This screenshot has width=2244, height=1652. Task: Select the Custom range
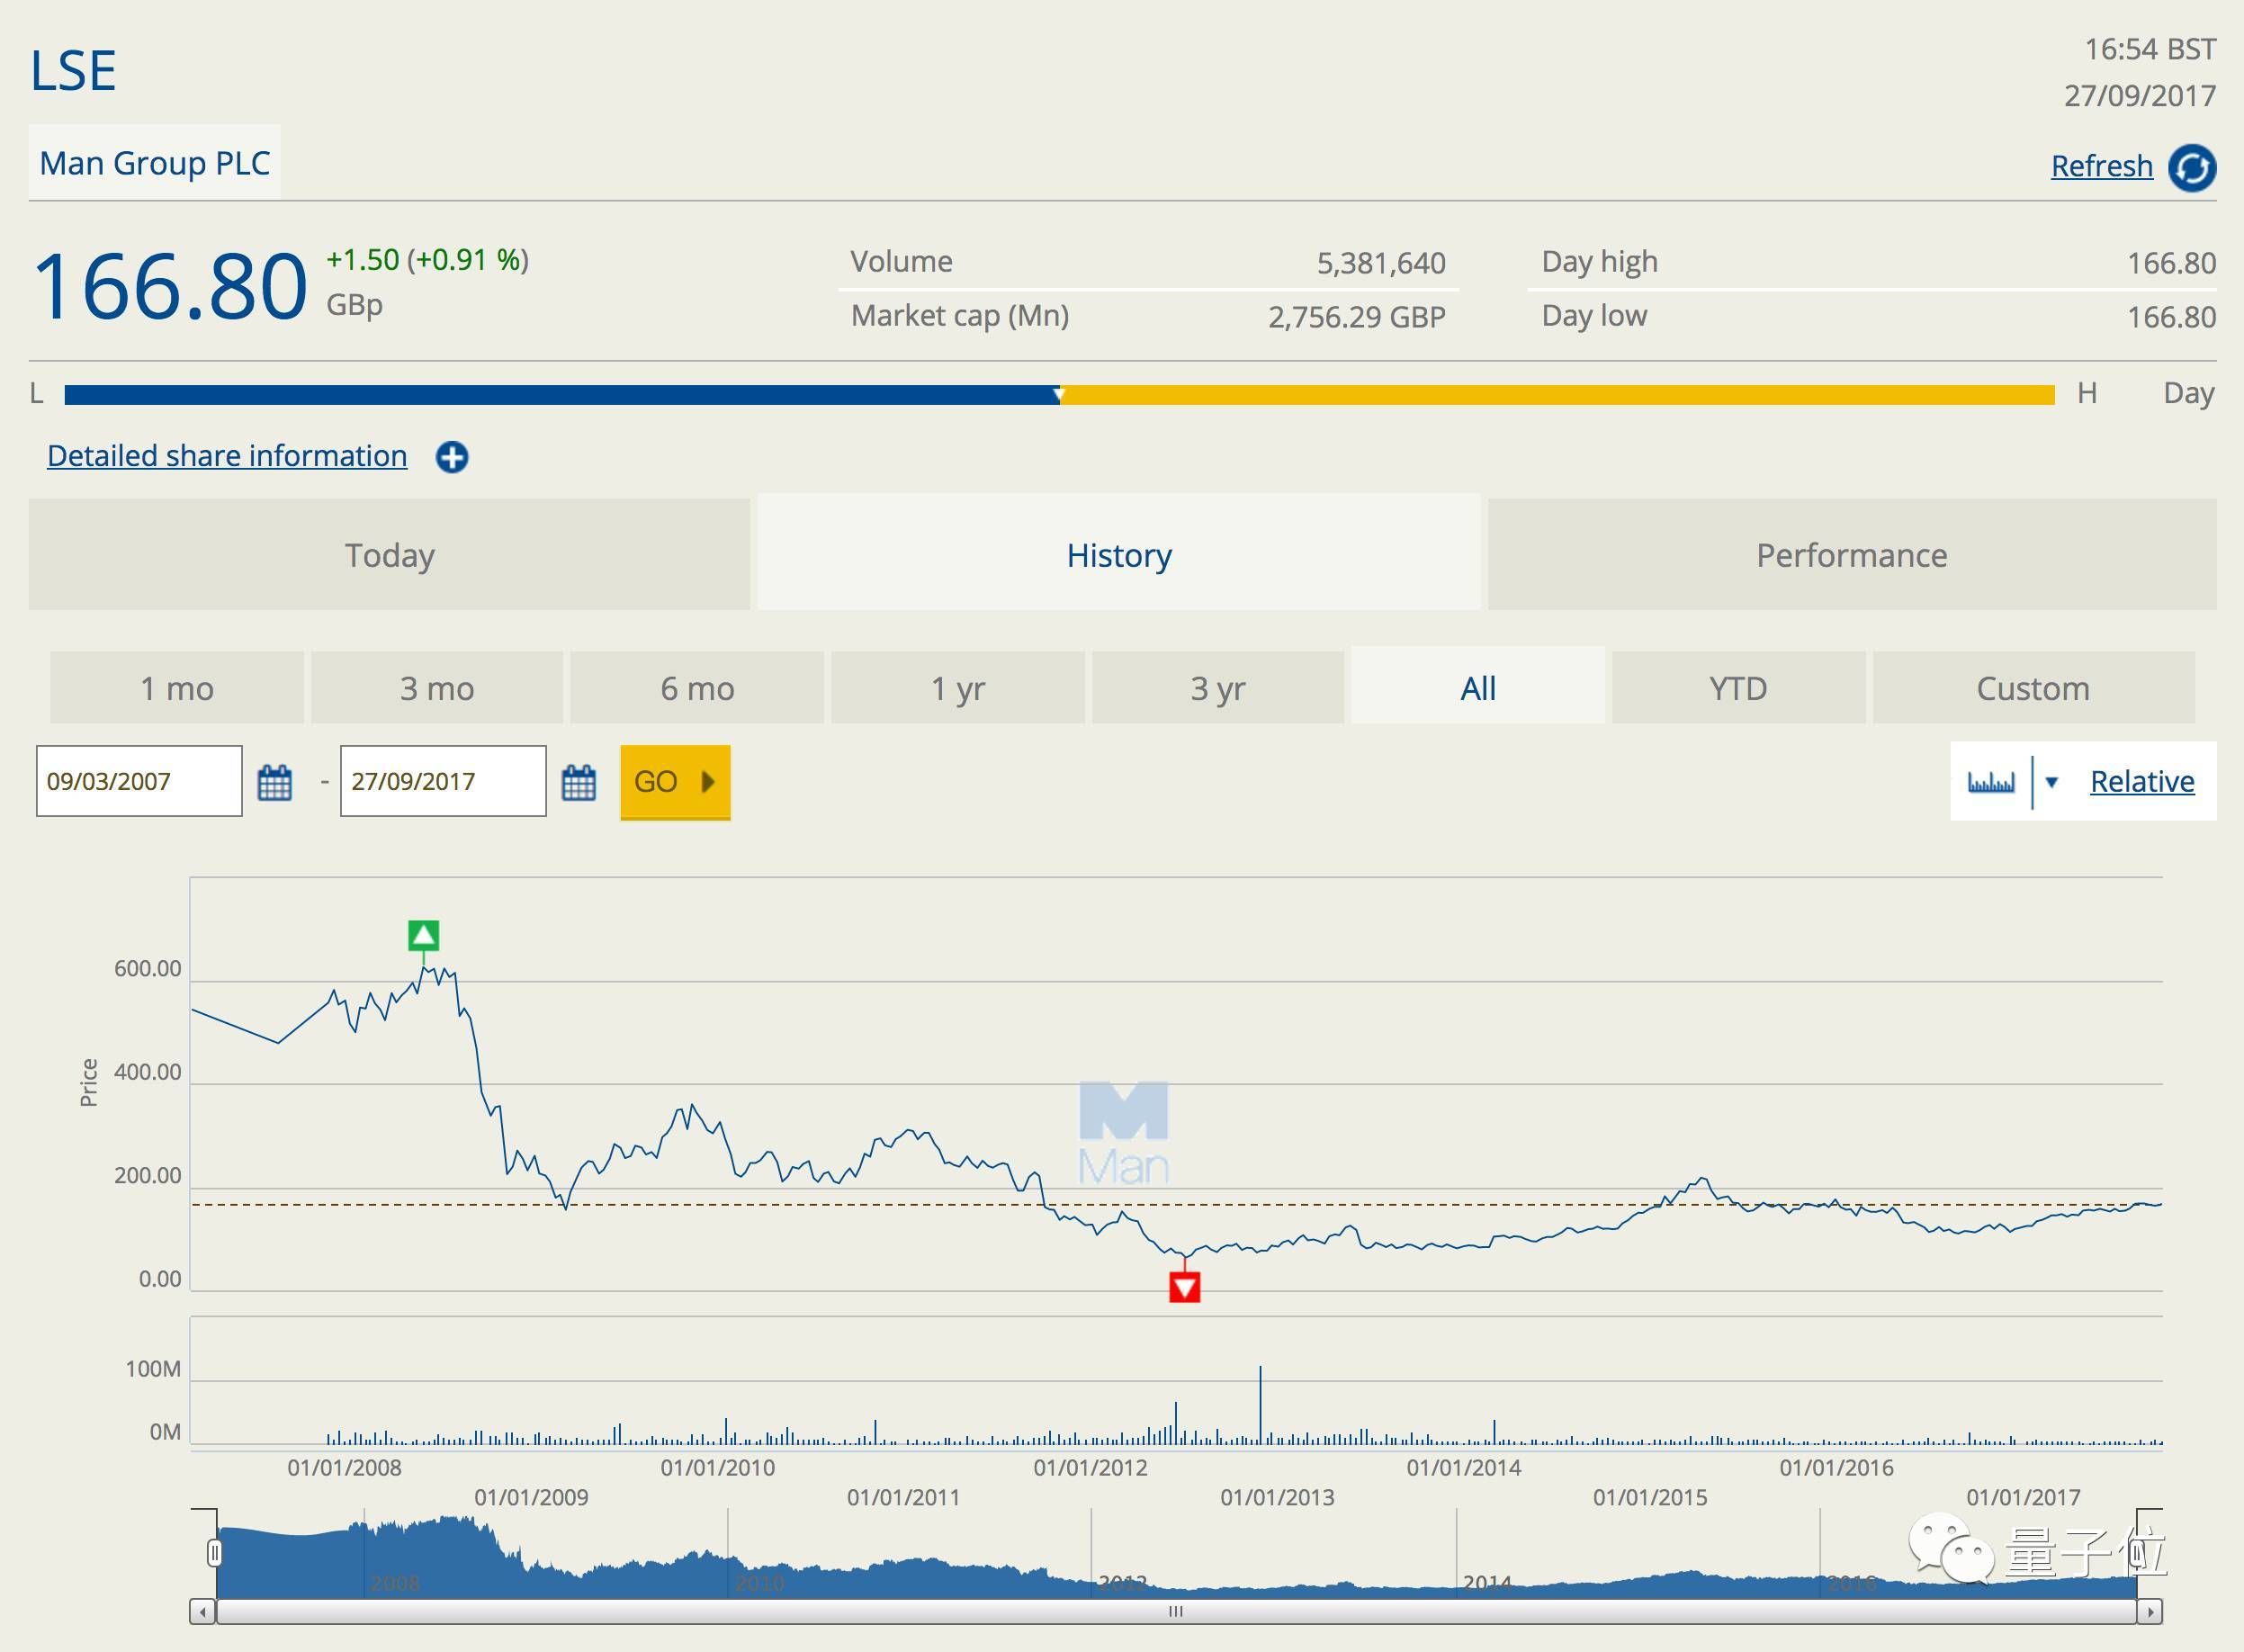[x=2033, y=688]
